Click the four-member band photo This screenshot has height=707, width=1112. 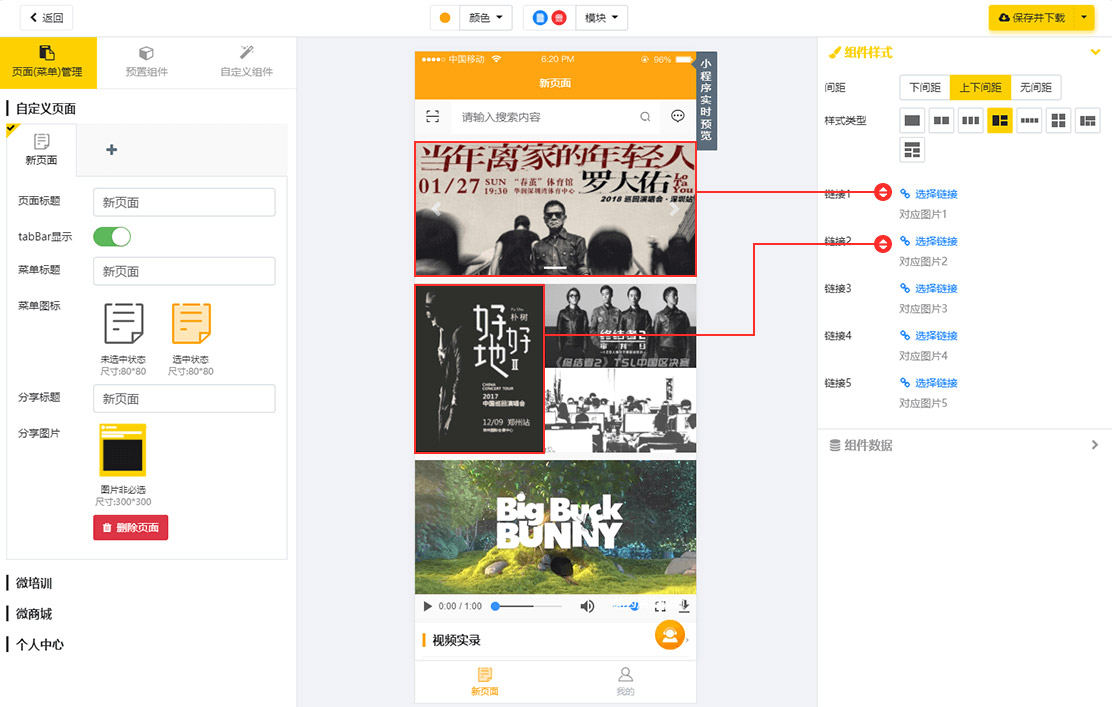[621, 326]
